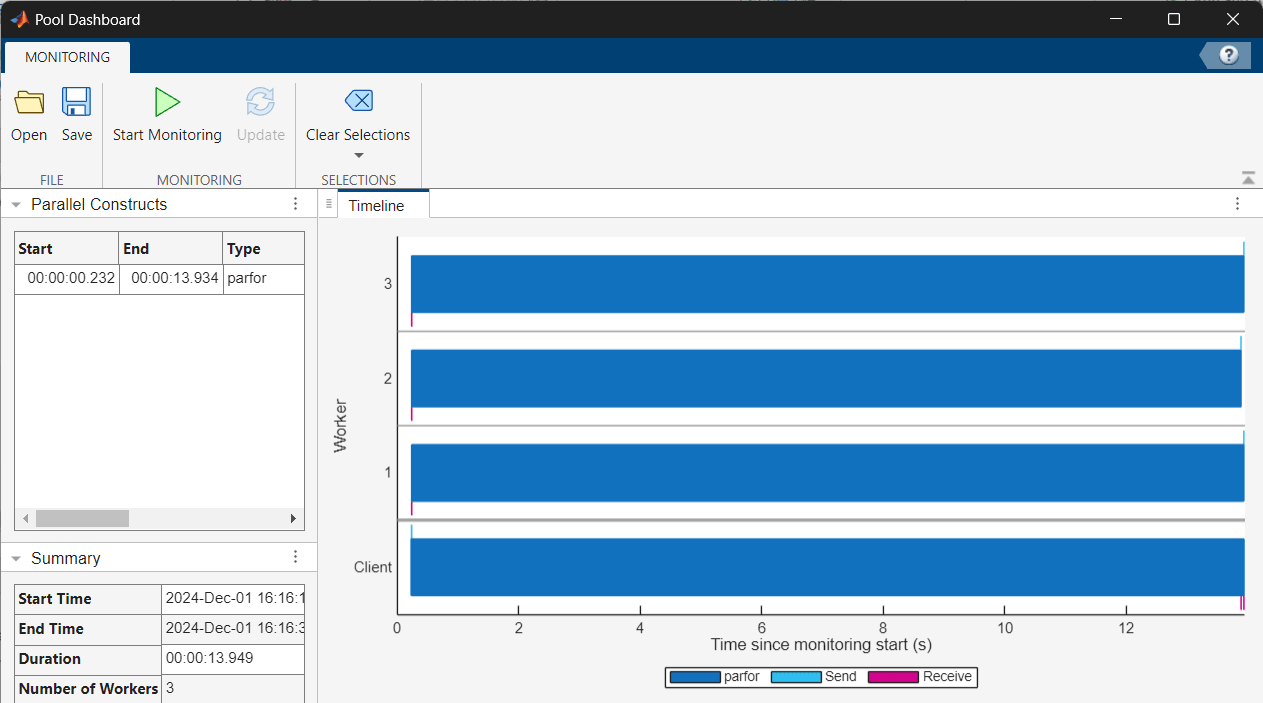Click the Start Monitoring play icon
This screenshot has height=703, width=1263.
tap(166, 101)
